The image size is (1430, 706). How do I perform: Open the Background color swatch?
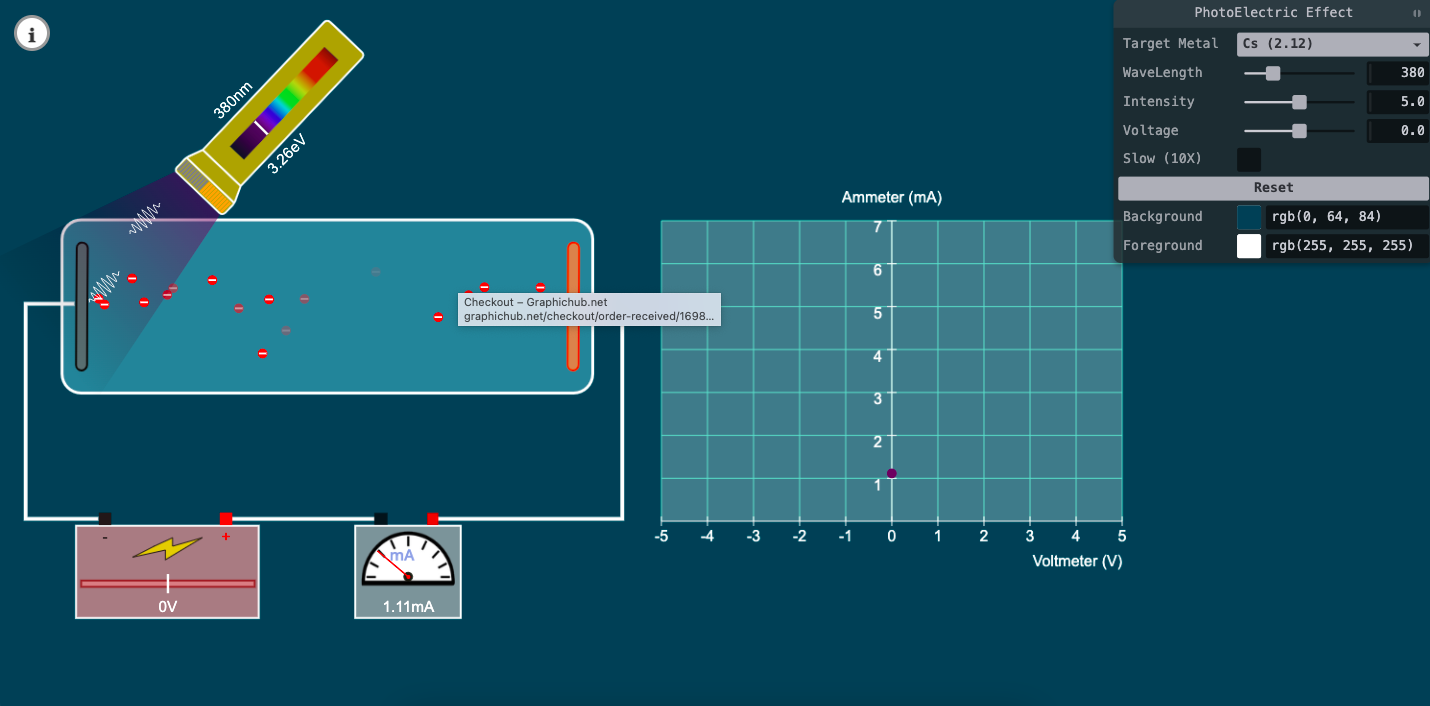1249,217
